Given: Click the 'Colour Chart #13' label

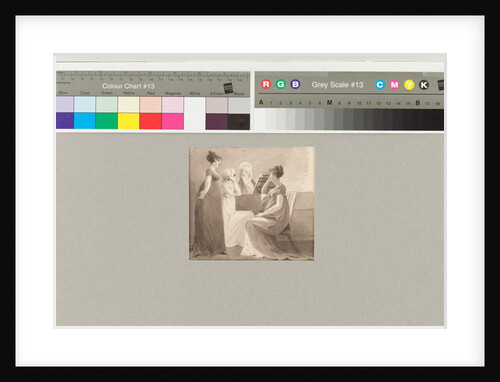Looking at the screenshot, I should (128, 86).
